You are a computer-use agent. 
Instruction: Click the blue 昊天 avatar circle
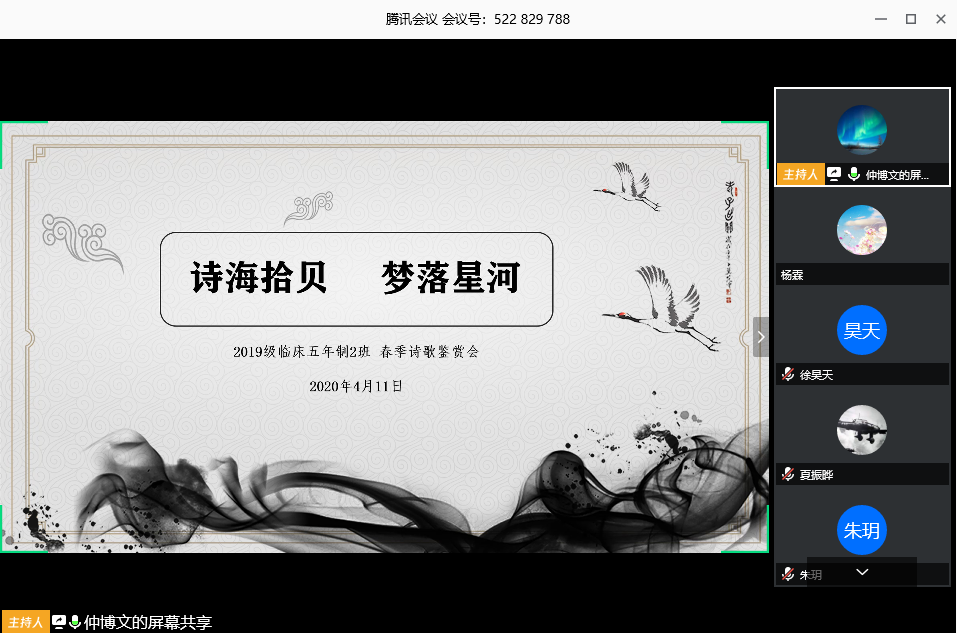(861, 330)
